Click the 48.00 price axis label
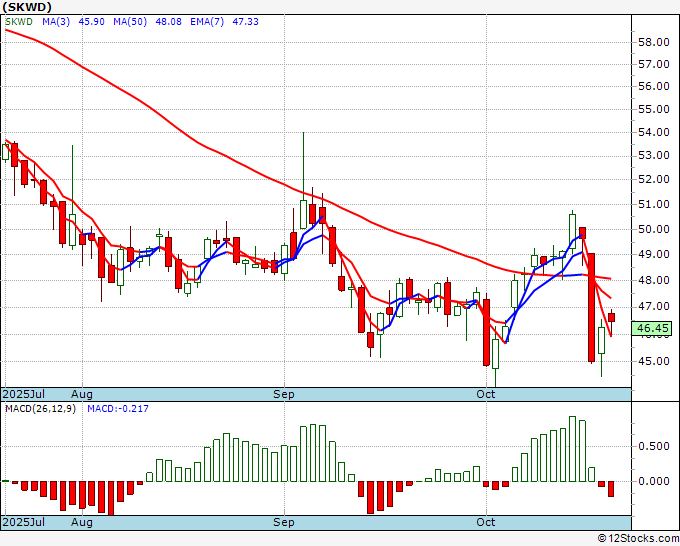680x546 pixels. (x=654, y=281)
